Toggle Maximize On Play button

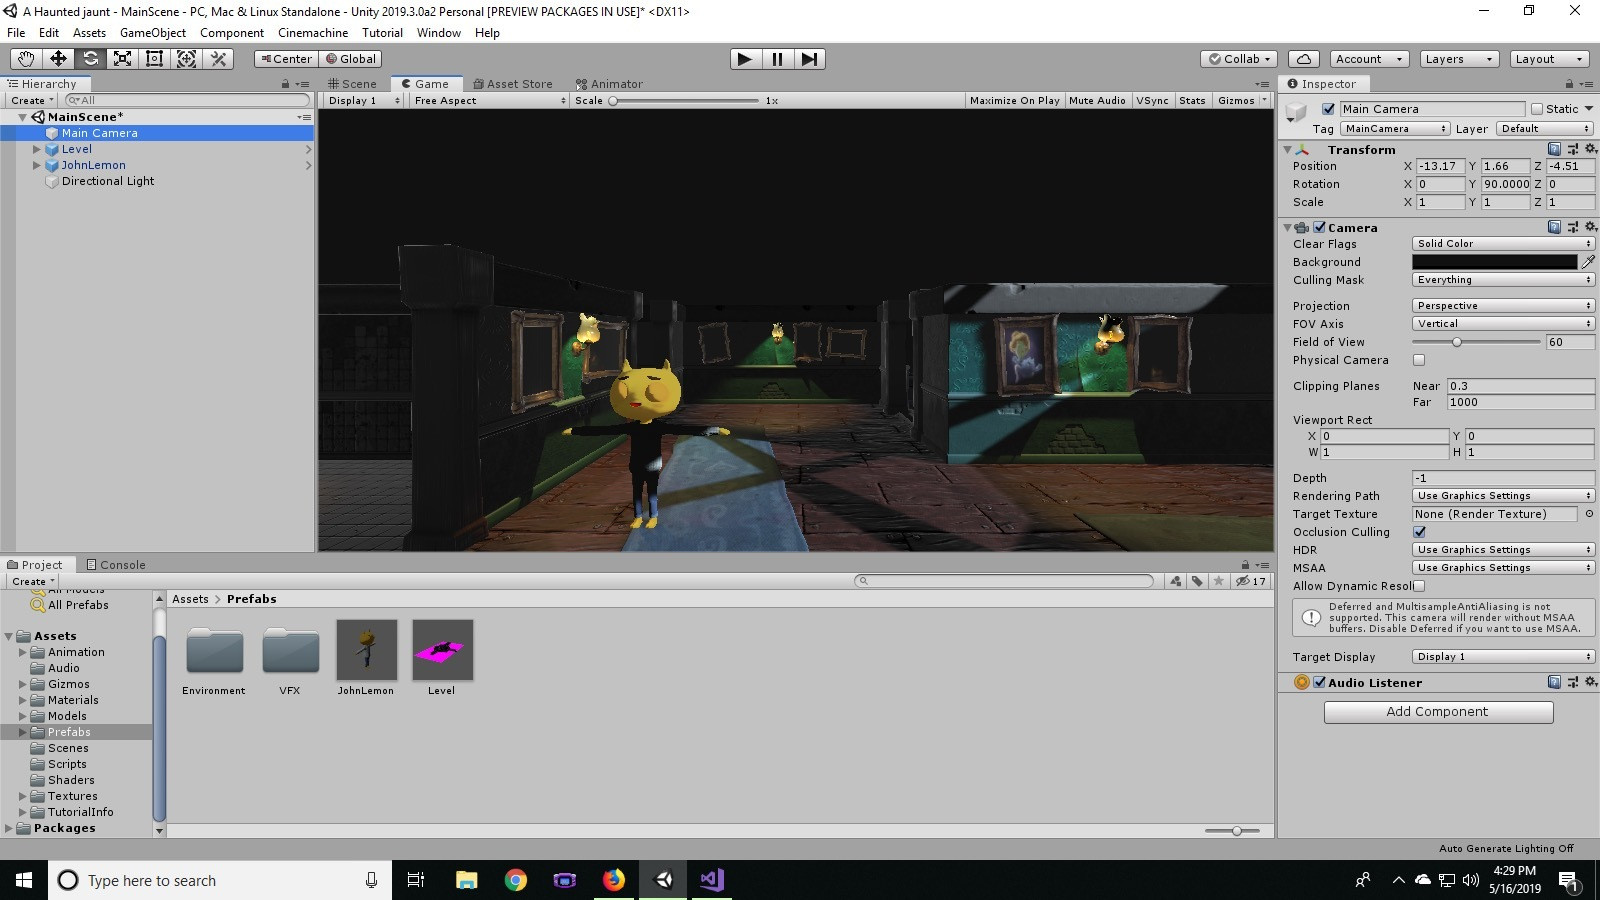point(1014,101)
